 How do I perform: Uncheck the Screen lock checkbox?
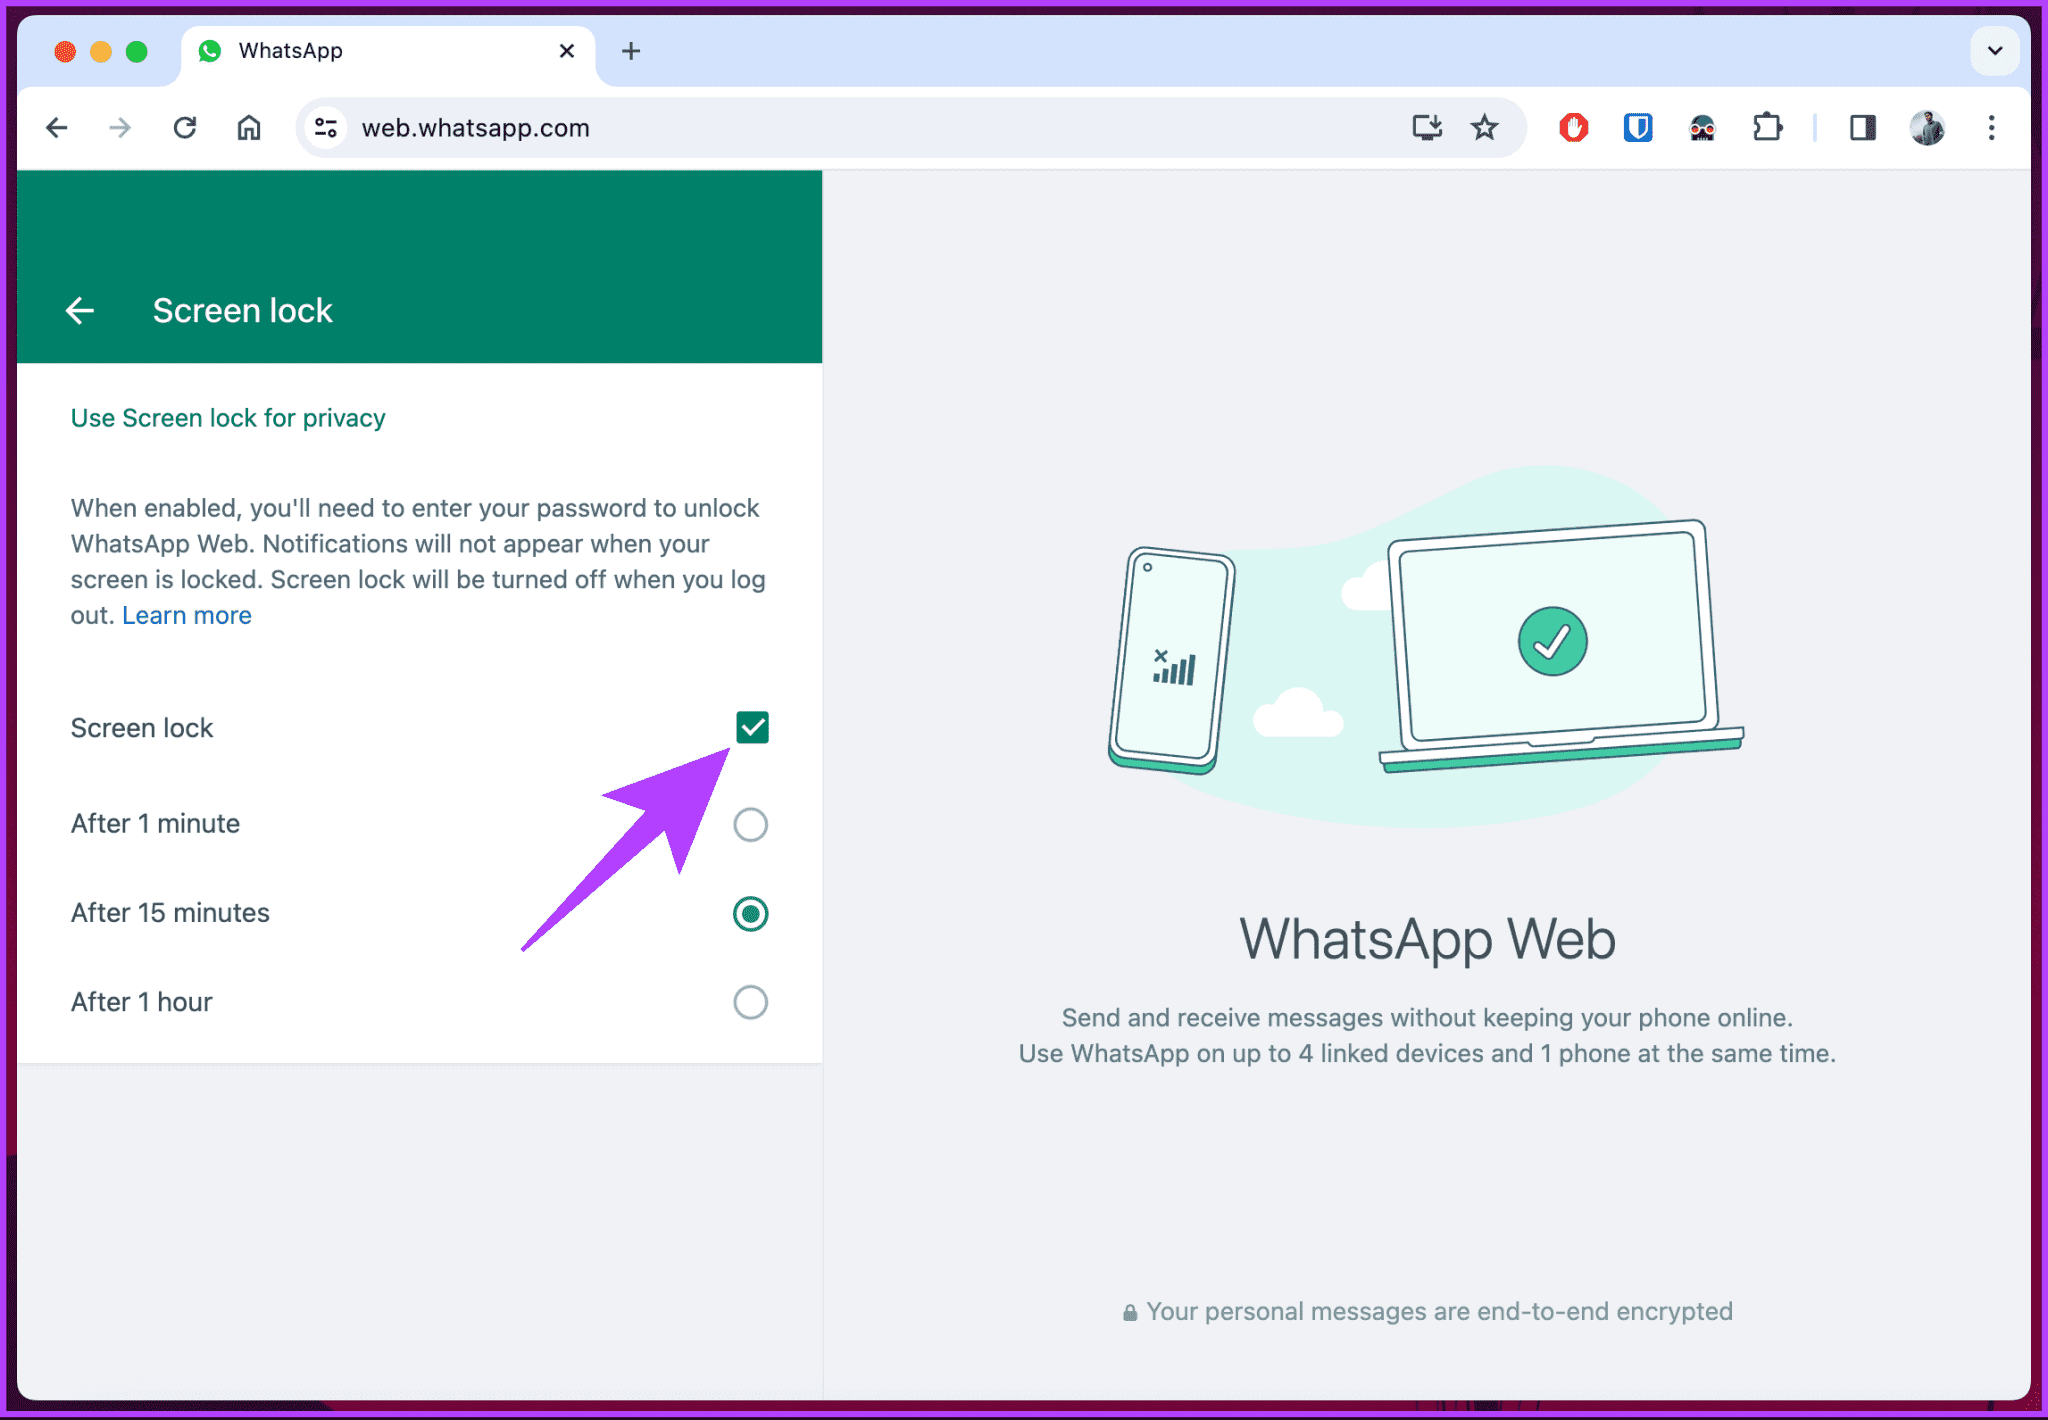[752, 727]
